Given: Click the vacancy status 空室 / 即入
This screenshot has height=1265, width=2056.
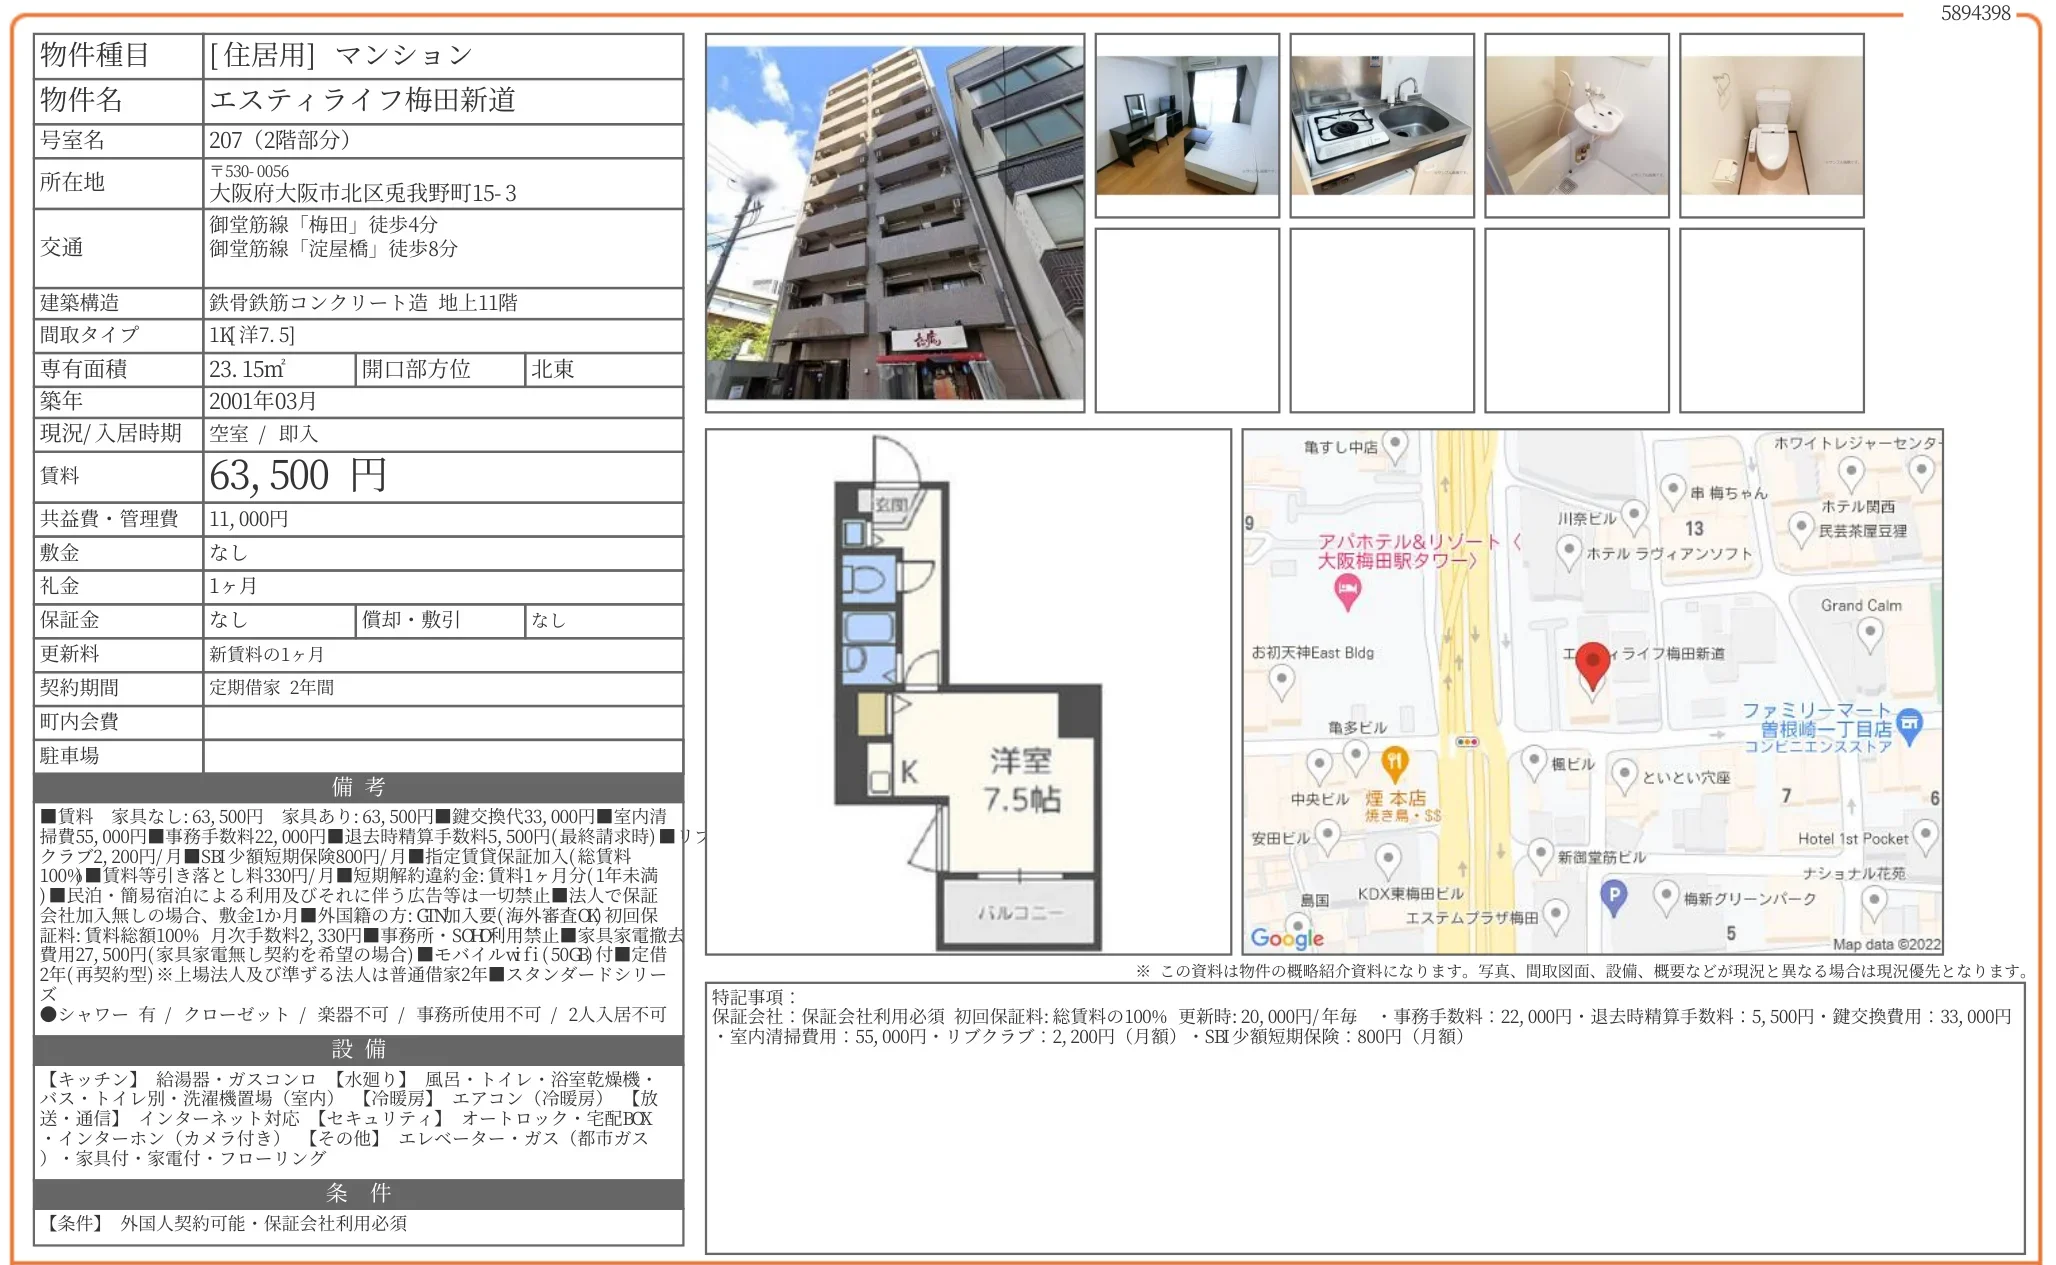Looking at the screenshot, I should pos(263,434).
